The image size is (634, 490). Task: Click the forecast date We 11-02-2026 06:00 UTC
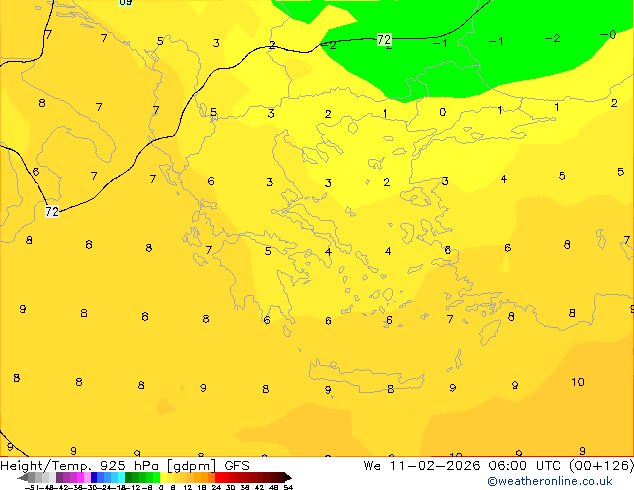coord(462,466)
